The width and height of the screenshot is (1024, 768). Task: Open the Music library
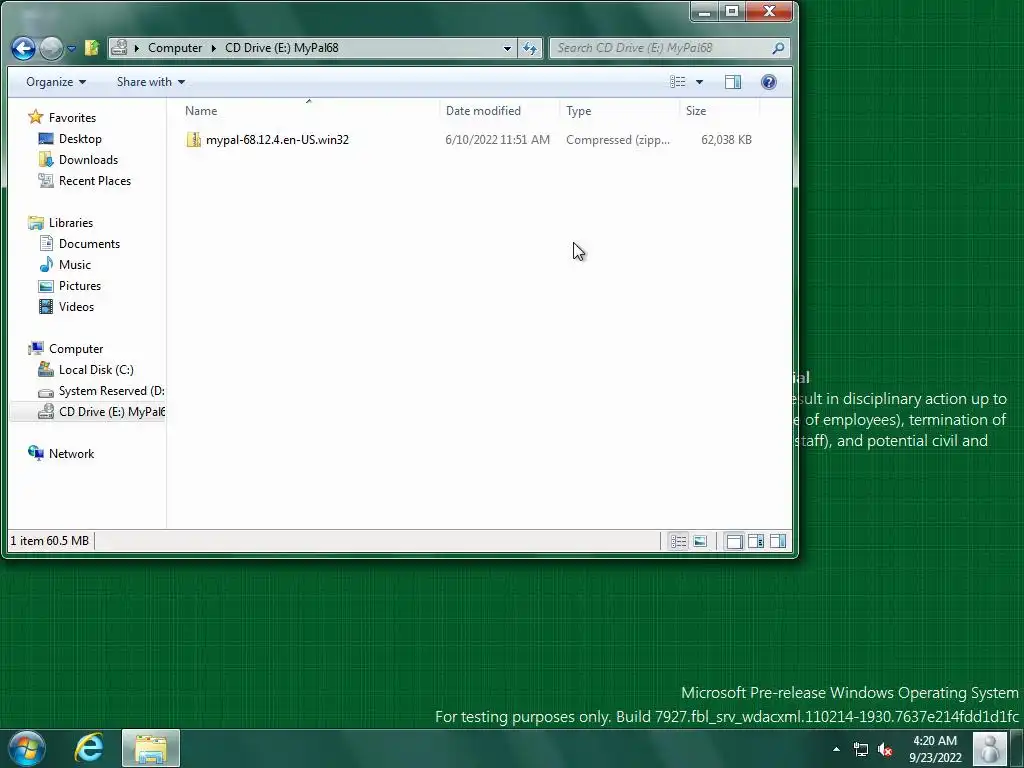pos(74,264)
